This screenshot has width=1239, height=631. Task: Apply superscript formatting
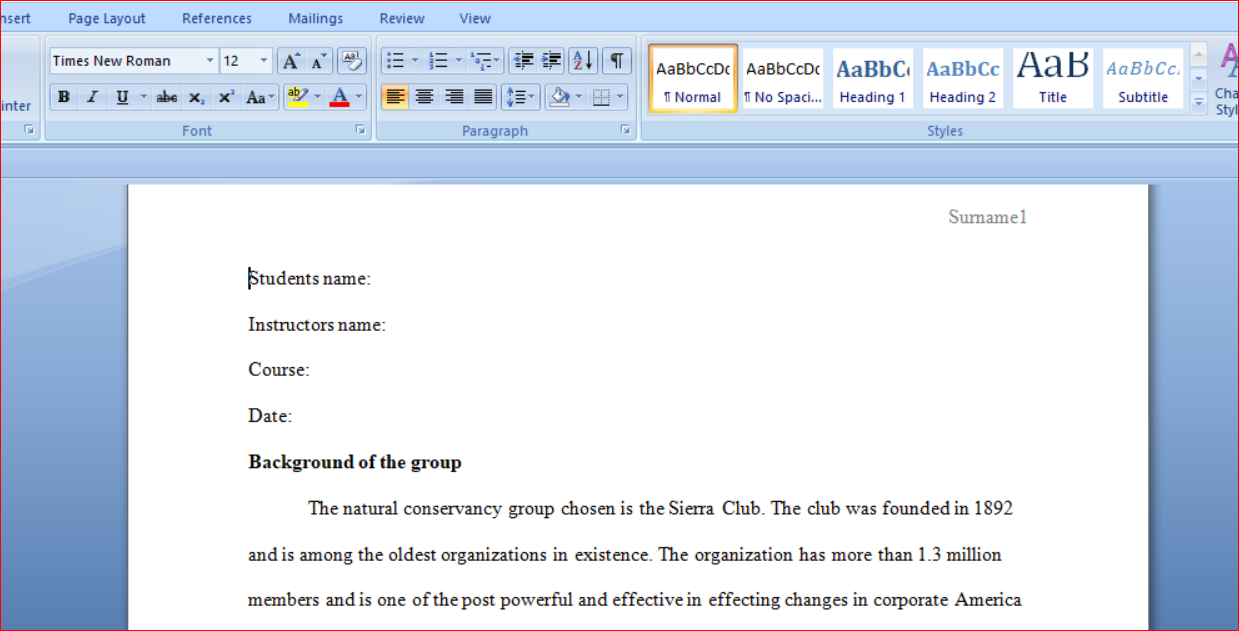226,97
